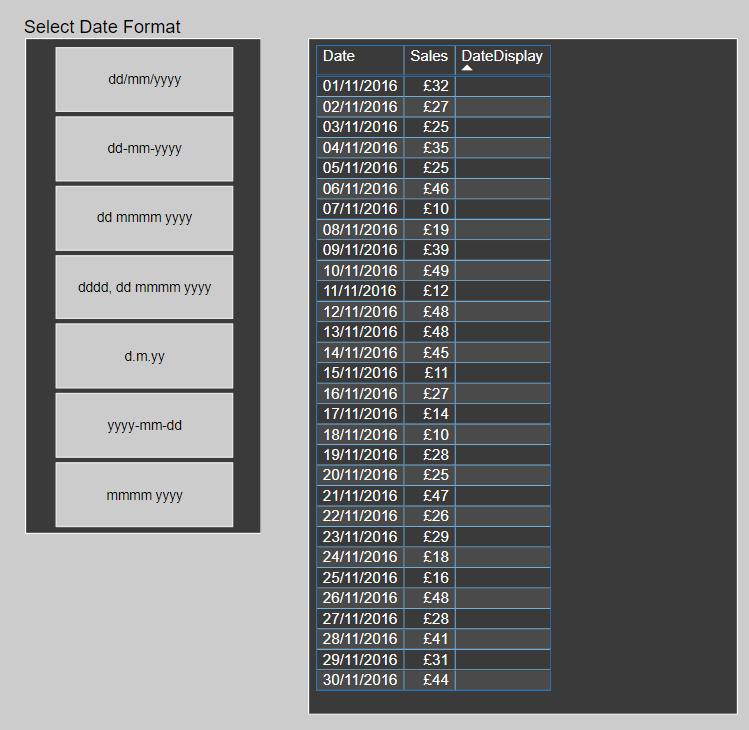
Task: Select the 30/11/2016 date cell
Action: tap(360, 680)
